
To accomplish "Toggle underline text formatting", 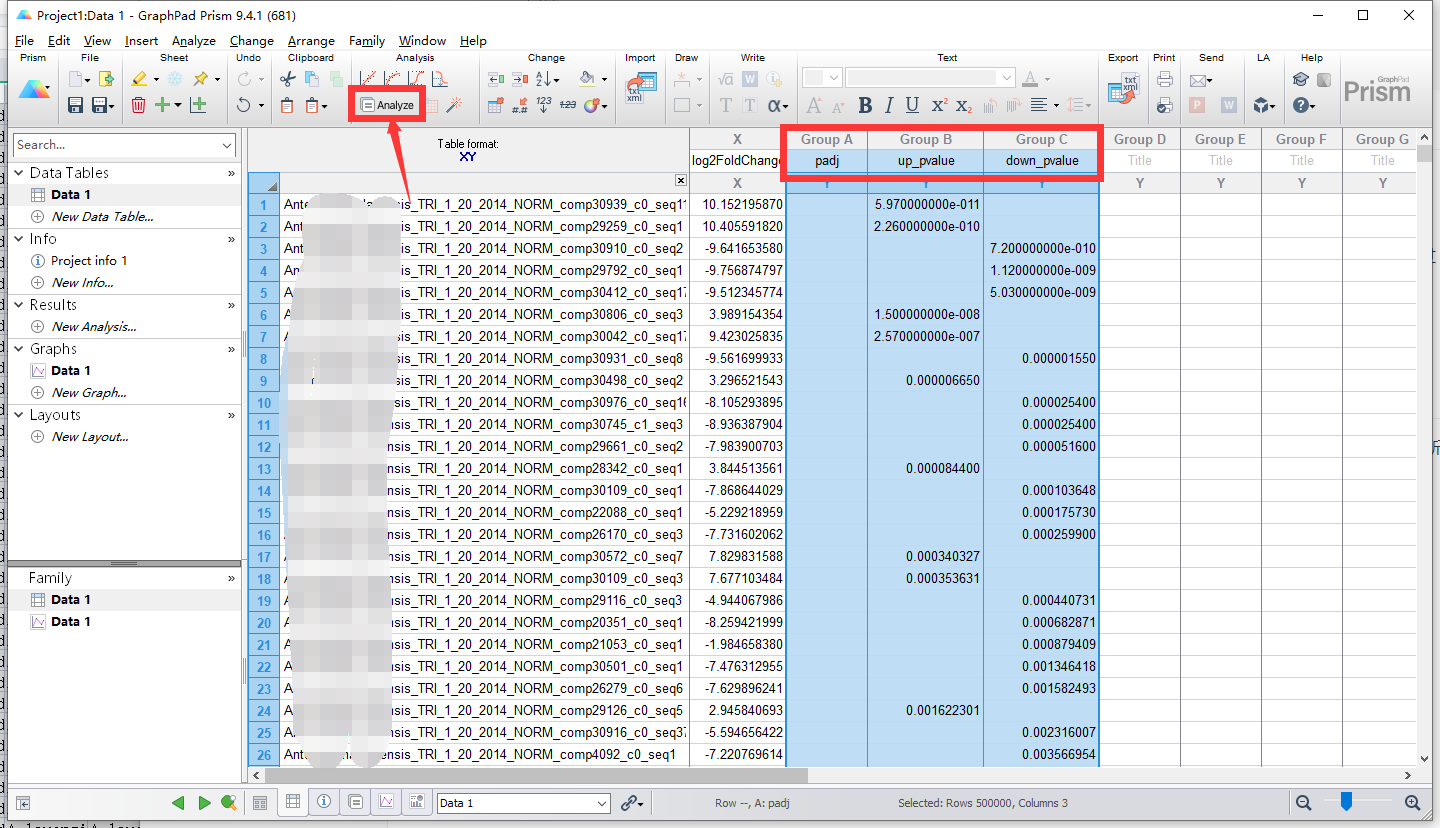I will coord(912,105).
